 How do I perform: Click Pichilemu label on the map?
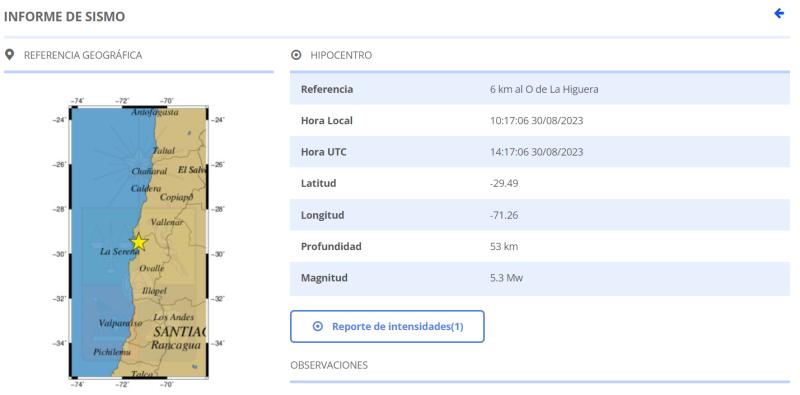pyautogui.click(x=112, y=352)
